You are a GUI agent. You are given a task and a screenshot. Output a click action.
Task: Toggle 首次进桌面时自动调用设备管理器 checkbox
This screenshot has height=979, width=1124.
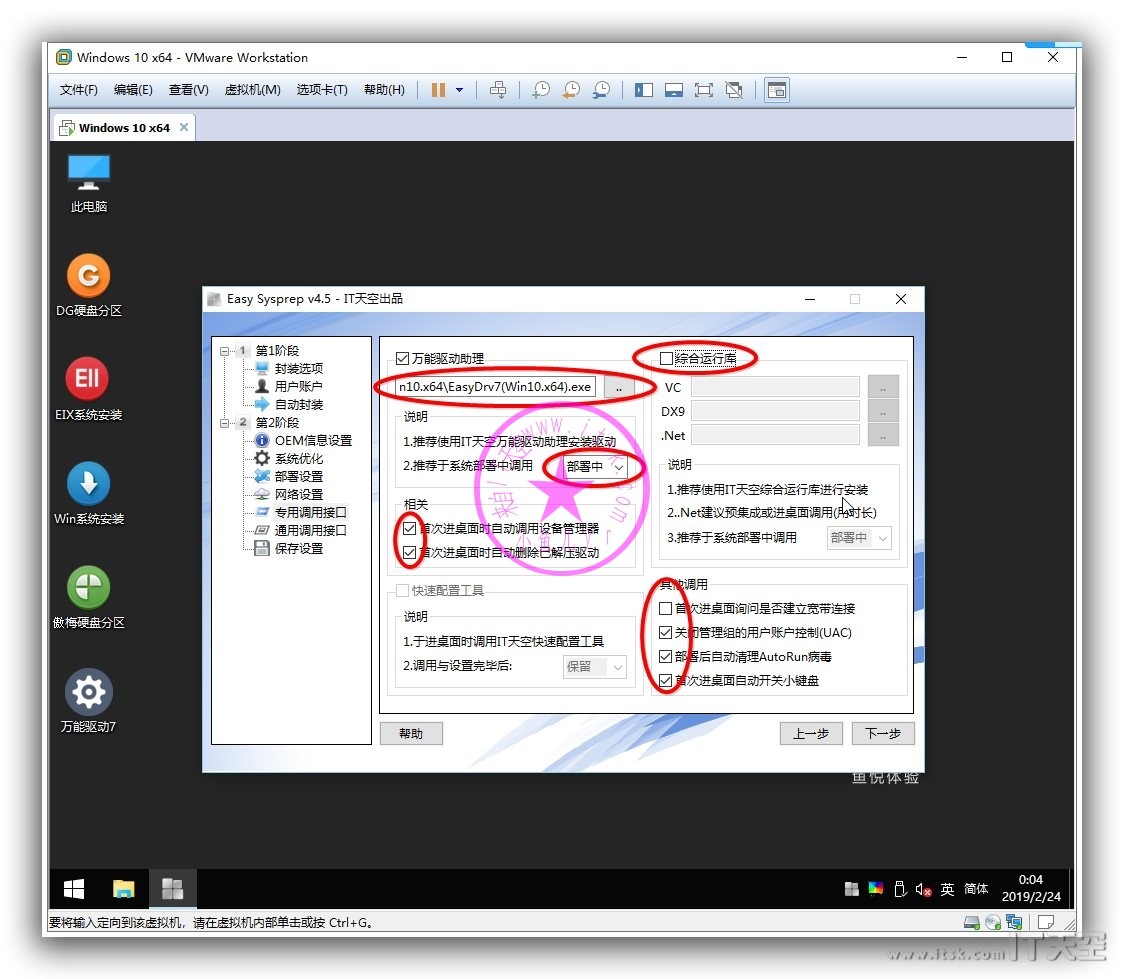pyautogui.click(x=410, y=528)
